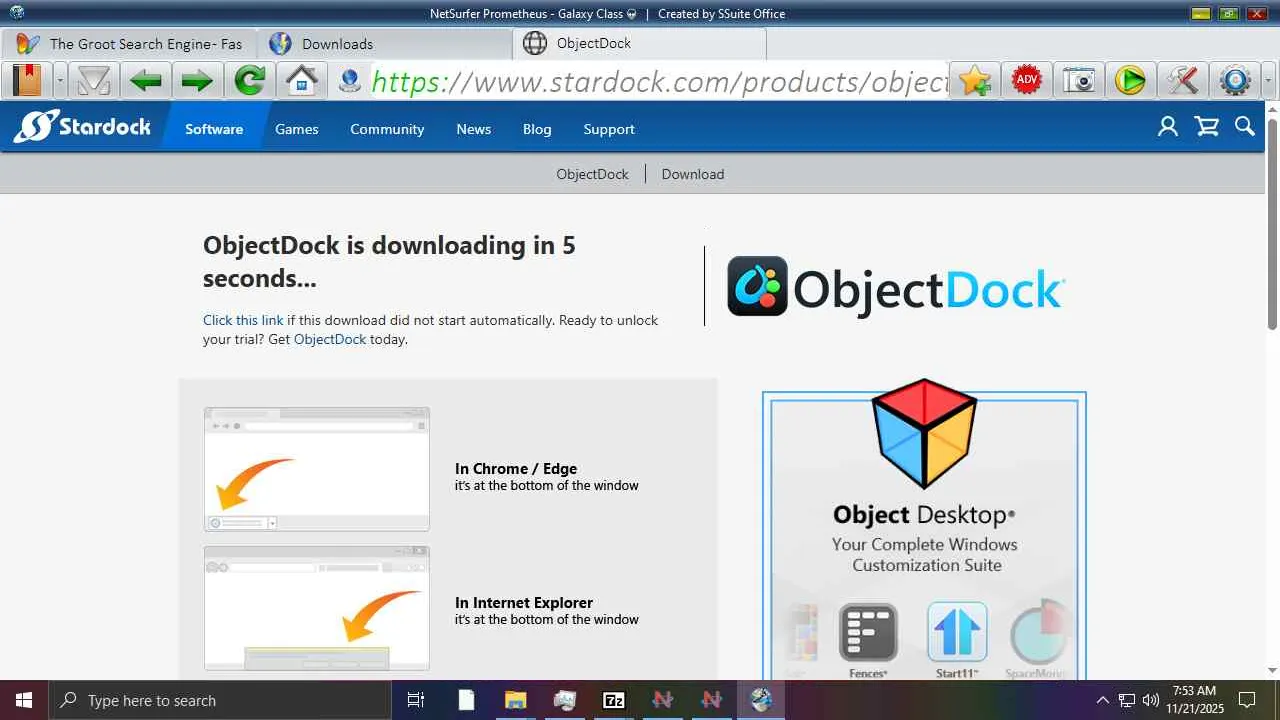Go to the News section
The width and height of the screenshot is (1280, 720).
[x=474, y=129]
